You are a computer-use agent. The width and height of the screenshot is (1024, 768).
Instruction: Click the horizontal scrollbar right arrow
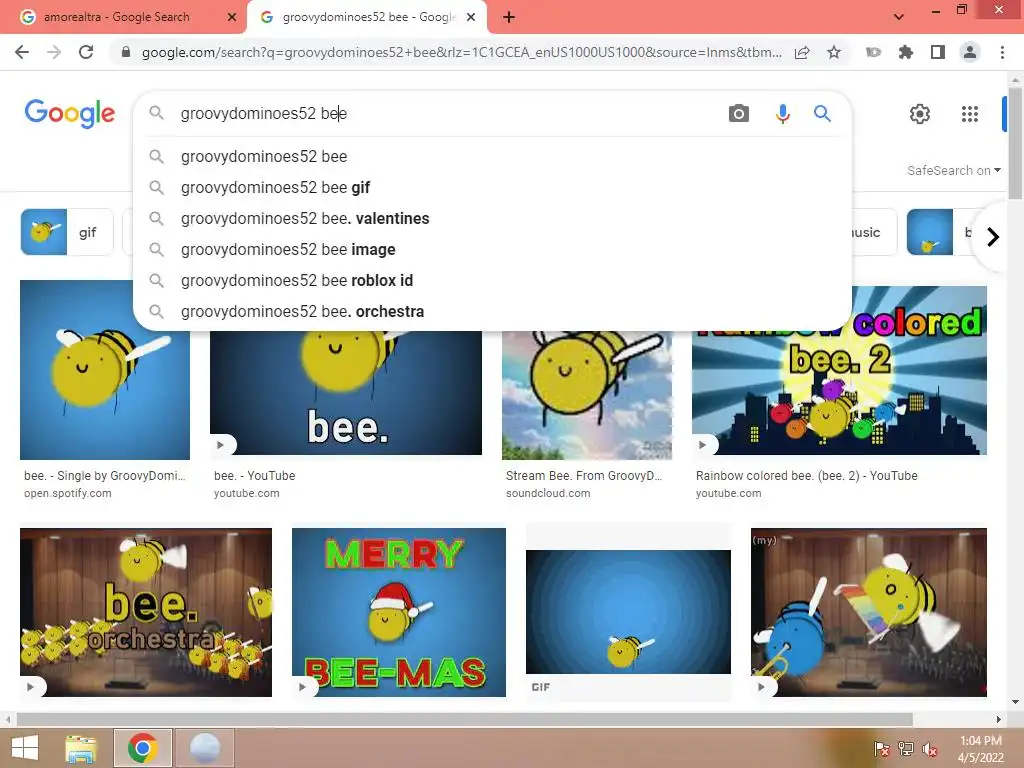[x=998, y=719]
